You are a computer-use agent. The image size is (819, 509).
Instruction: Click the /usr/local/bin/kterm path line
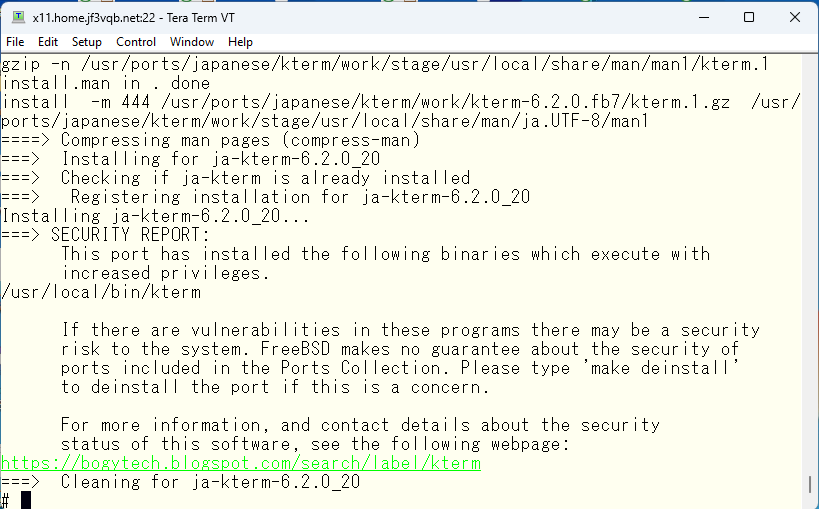pyautogui.click(x=101, y=292)
